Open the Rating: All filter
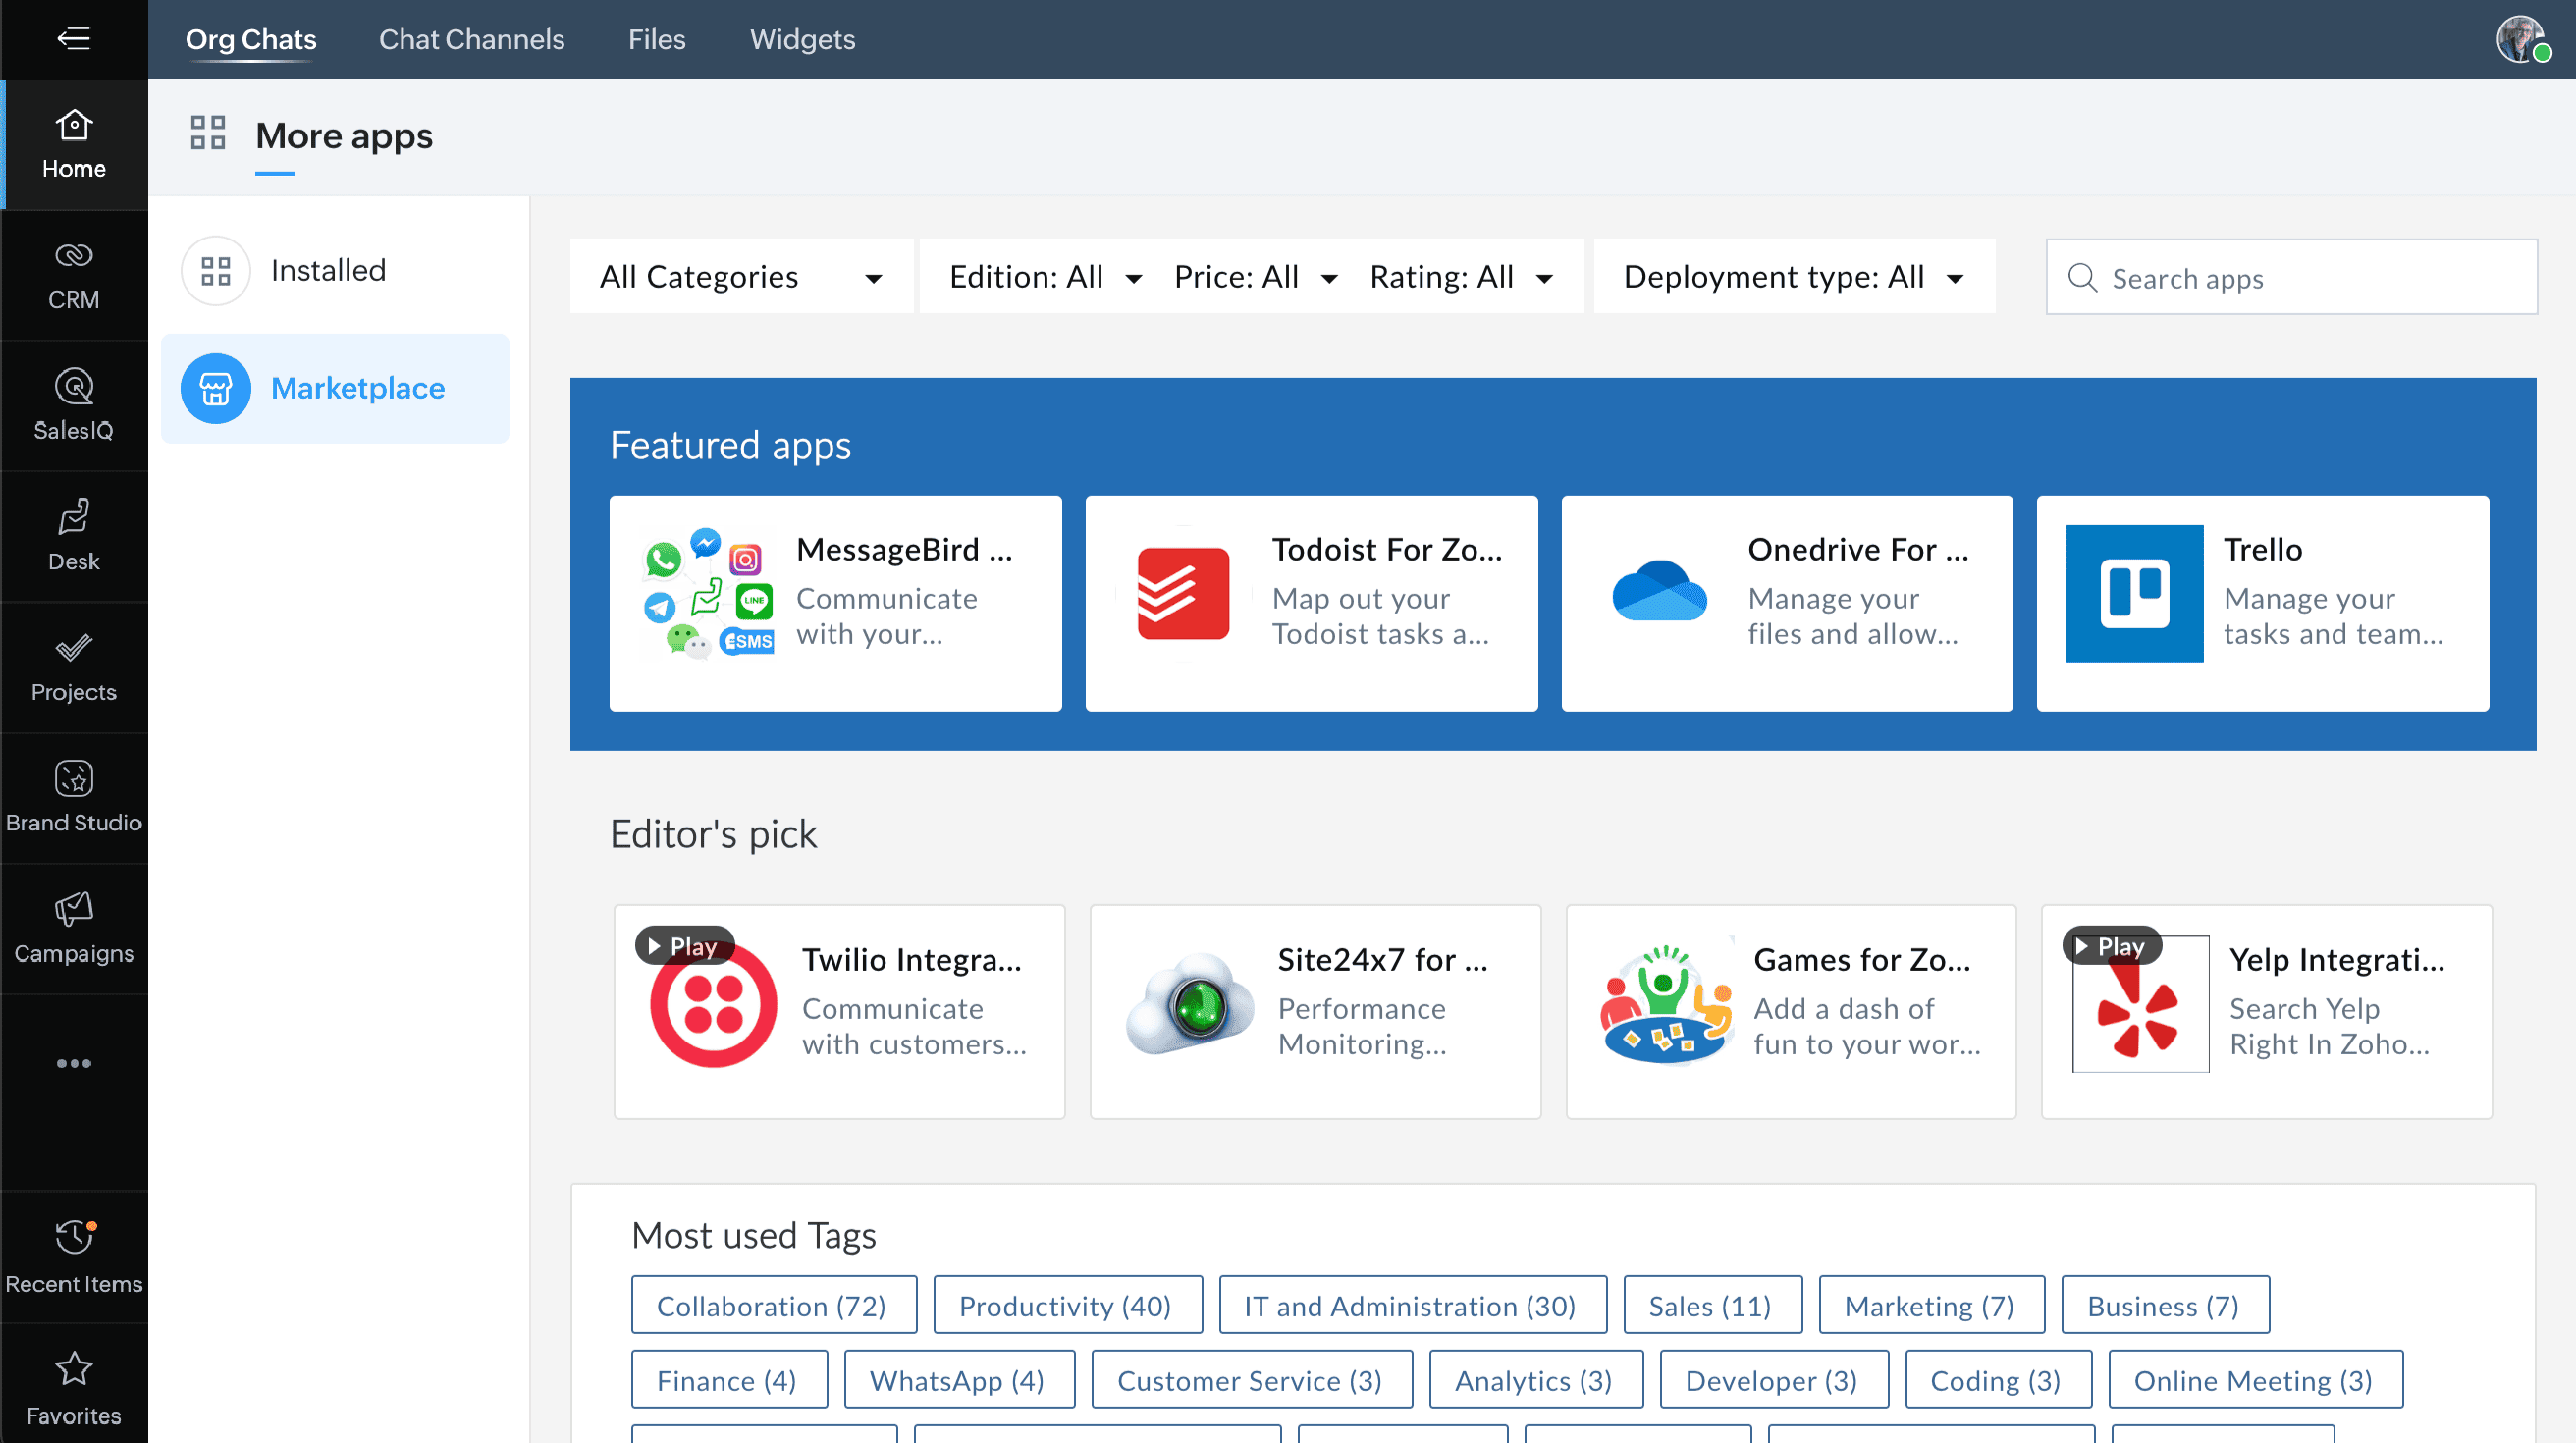This screenshot has height=1443, width=2576. click(x=1460, y=277)
